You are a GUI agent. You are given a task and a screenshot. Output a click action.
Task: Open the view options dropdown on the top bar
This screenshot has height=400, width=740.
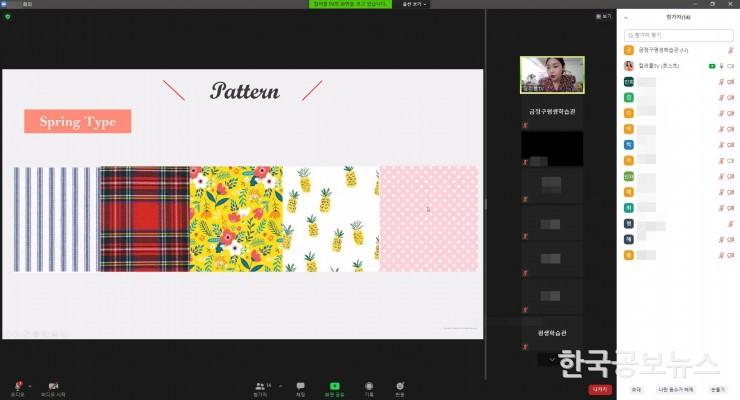tap(414, 4)
